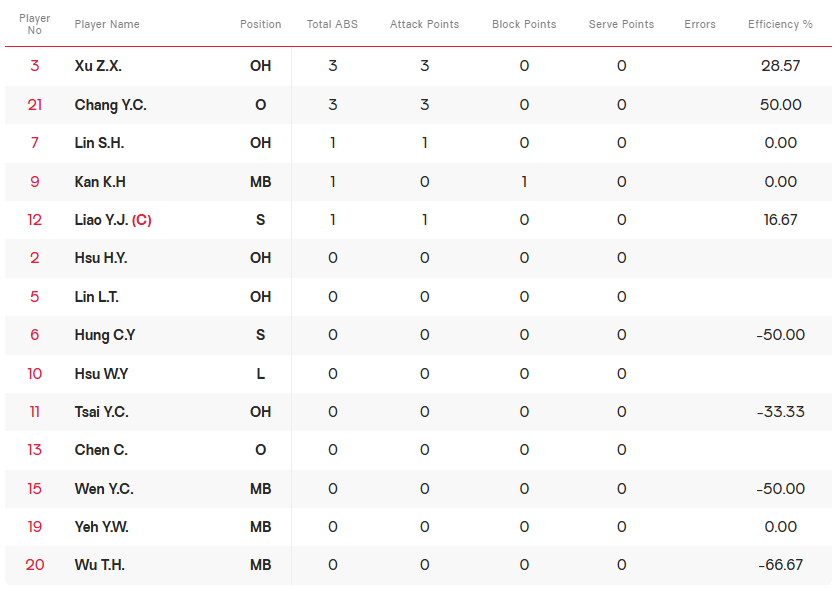Screen dimensions: 839x593
Task: Click player number 21
Action: coord(35,105)
